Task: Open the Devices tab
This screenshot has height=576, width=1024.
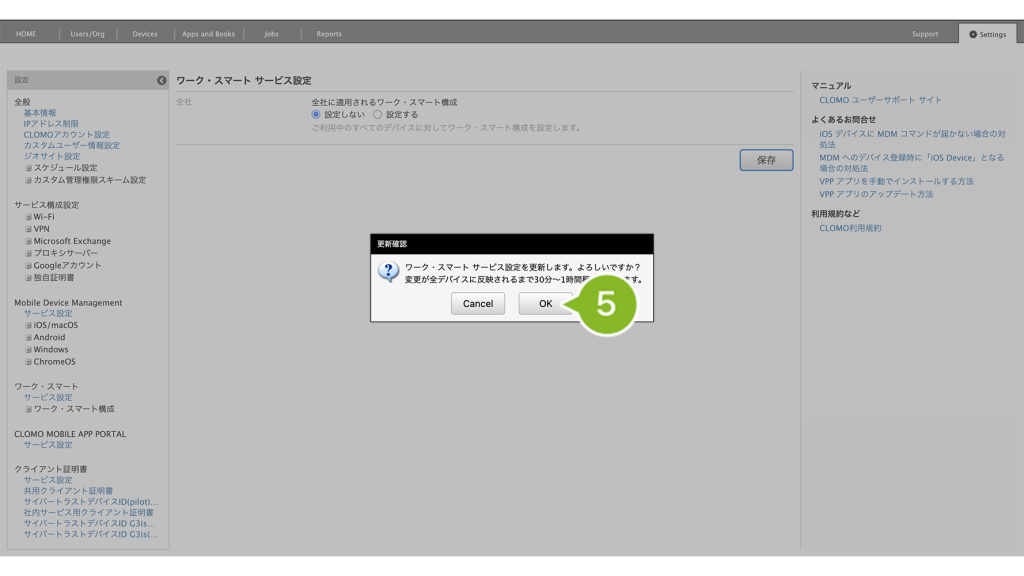Action: 145,34
